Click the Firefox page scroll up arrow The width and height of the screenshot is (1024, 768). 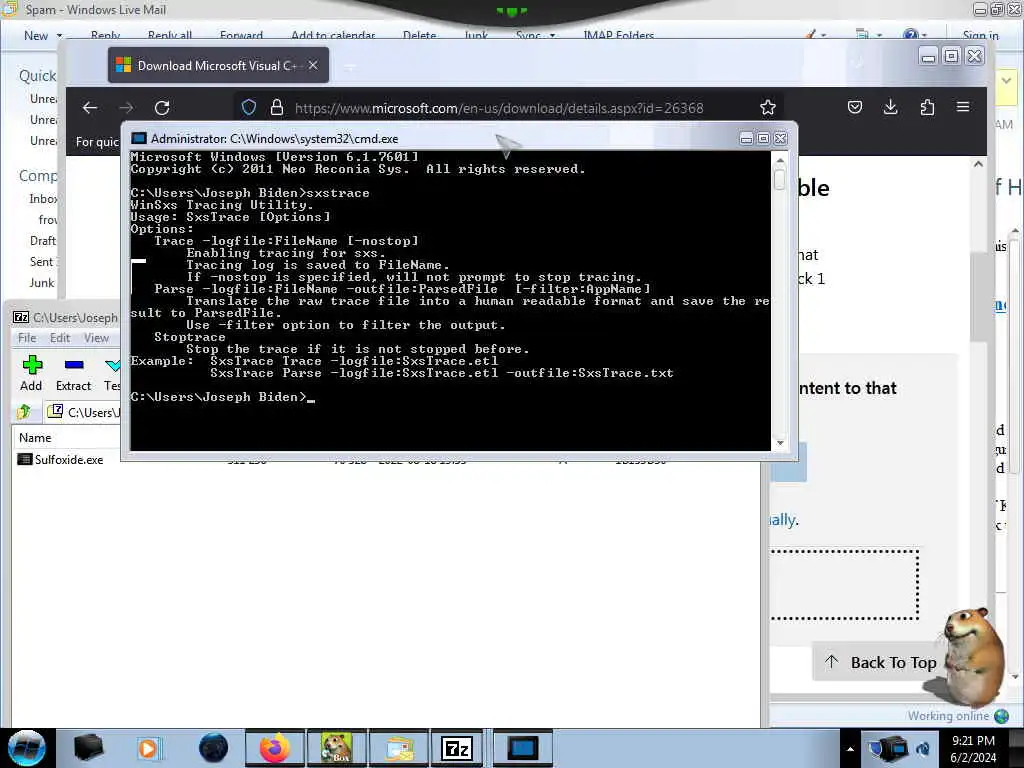click(978, 165)
